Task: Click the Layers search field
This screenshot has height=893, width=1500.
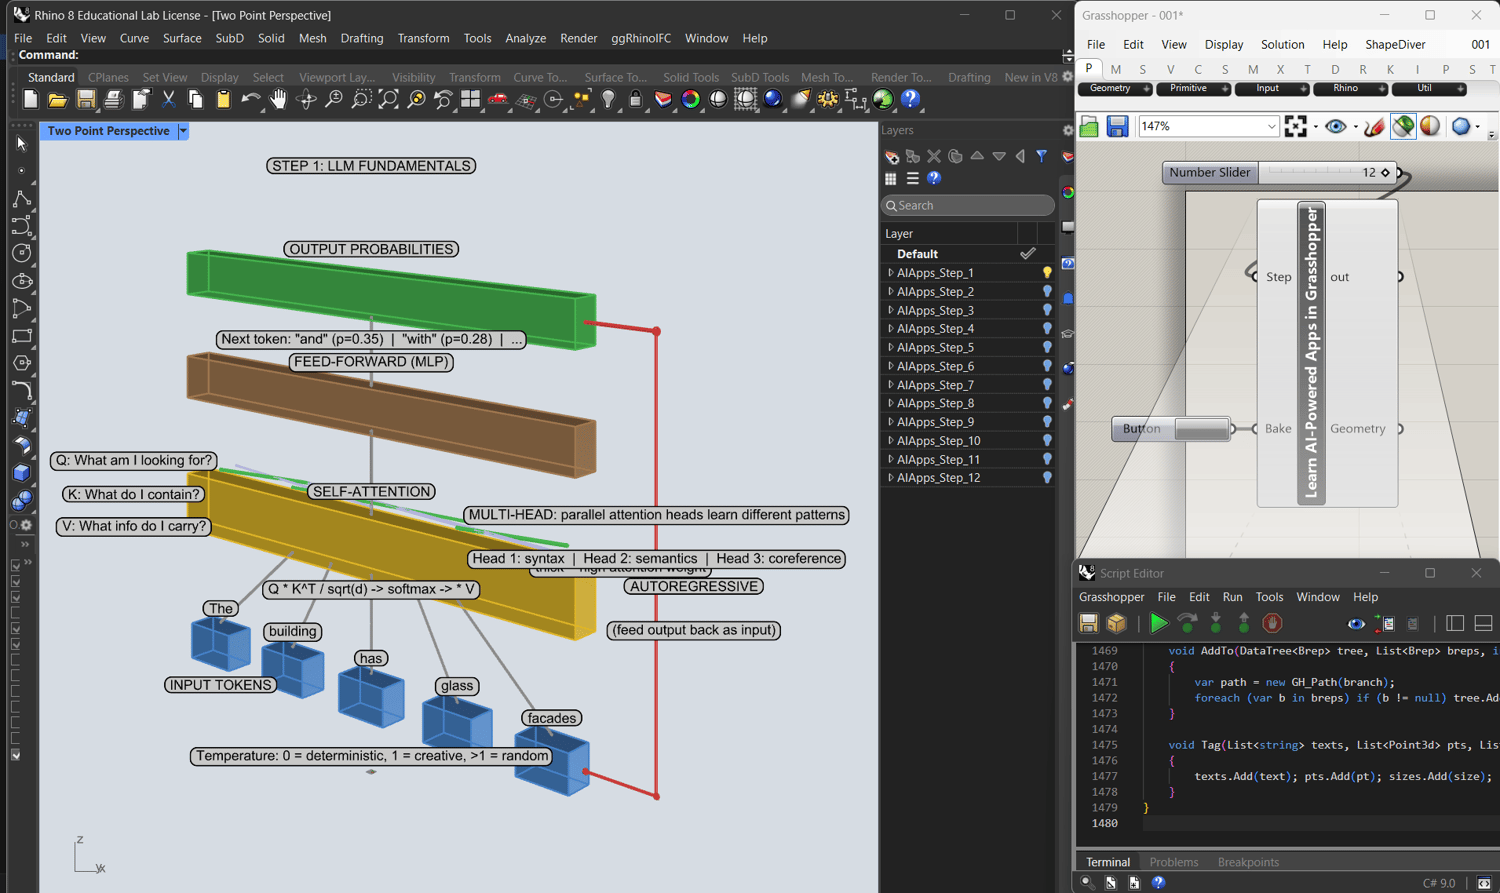Action: (x=967, y=205)
